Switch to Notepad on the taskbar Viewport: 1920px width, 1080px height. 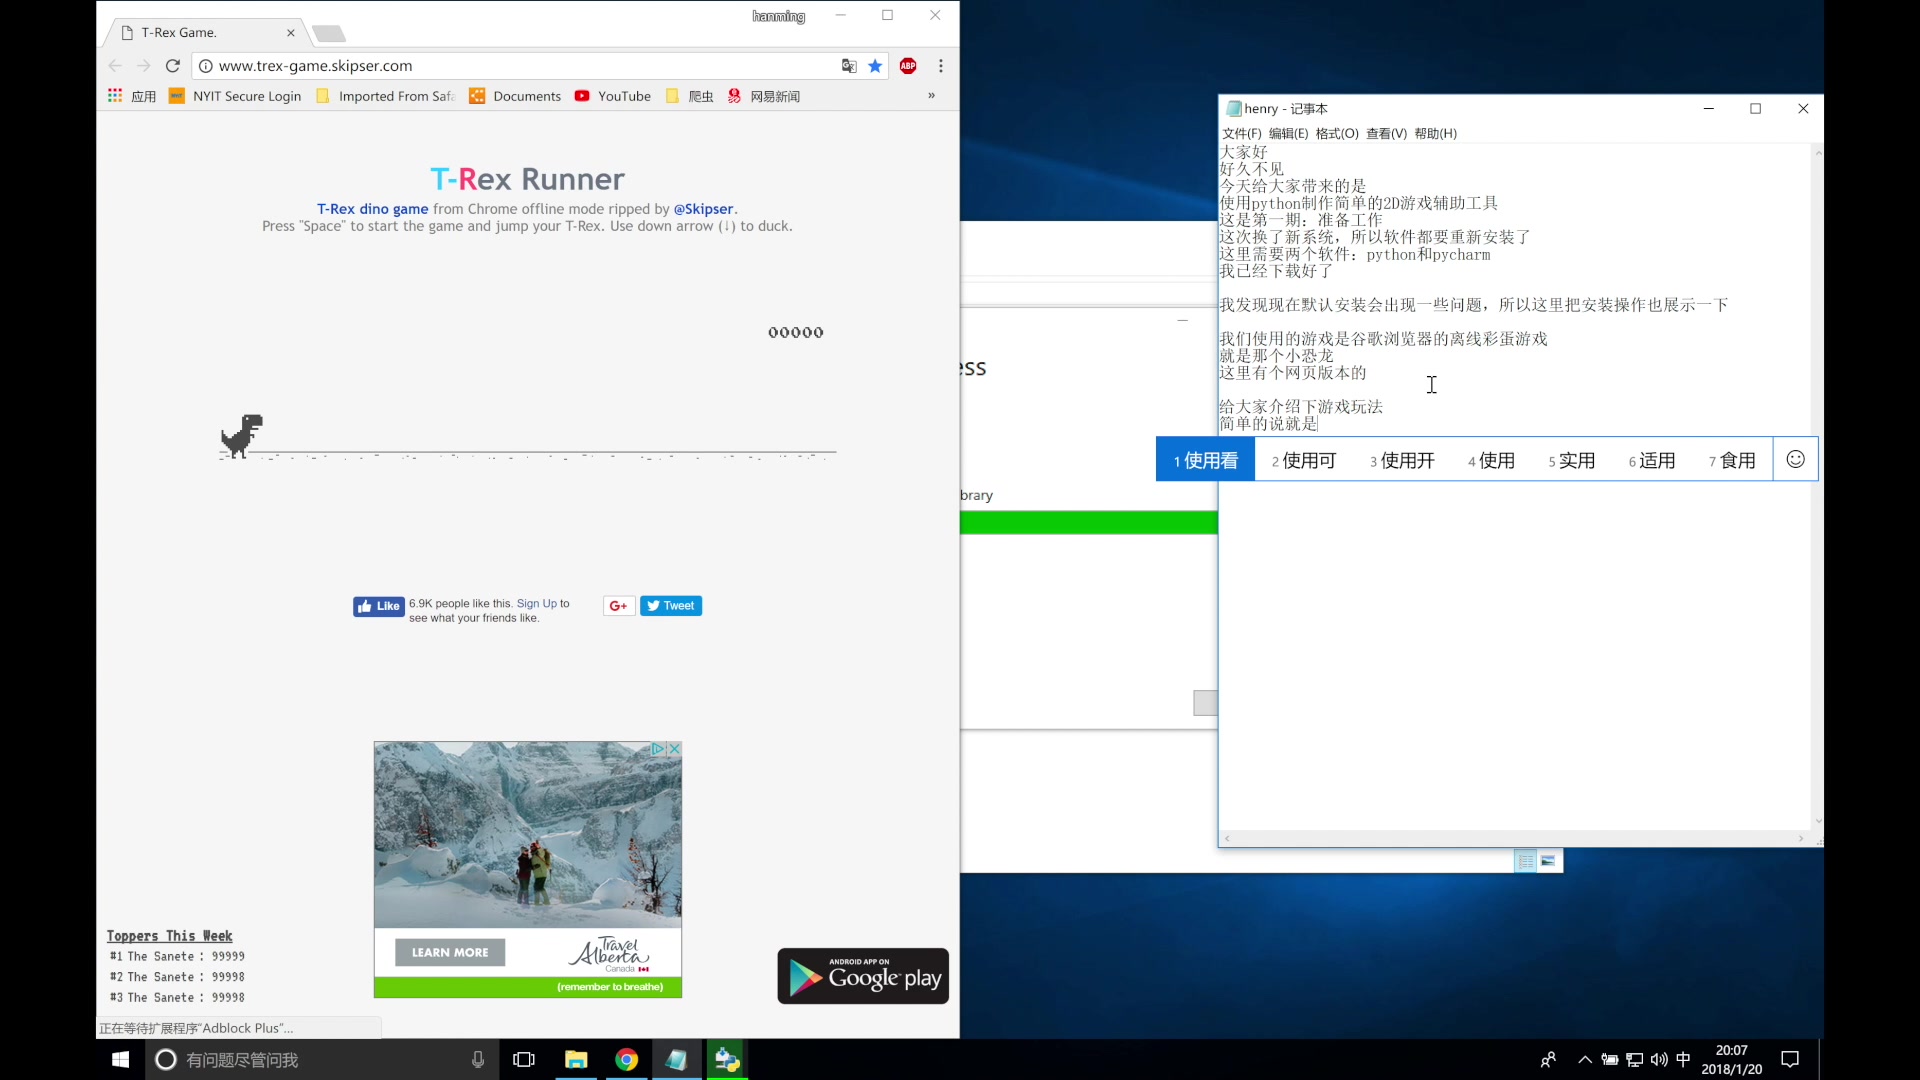[x=677, y=1059]
